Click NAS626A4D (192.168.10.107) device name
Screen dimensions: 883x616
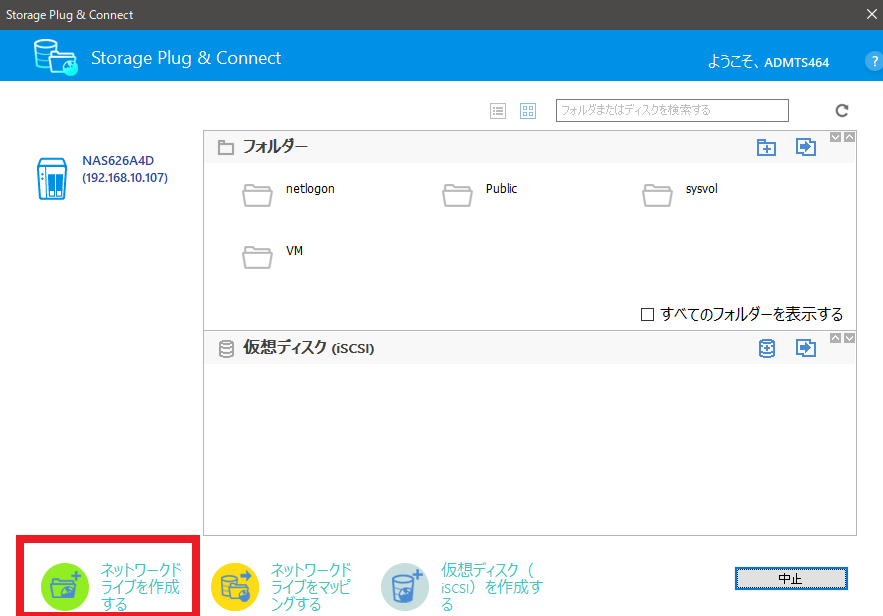125,169
